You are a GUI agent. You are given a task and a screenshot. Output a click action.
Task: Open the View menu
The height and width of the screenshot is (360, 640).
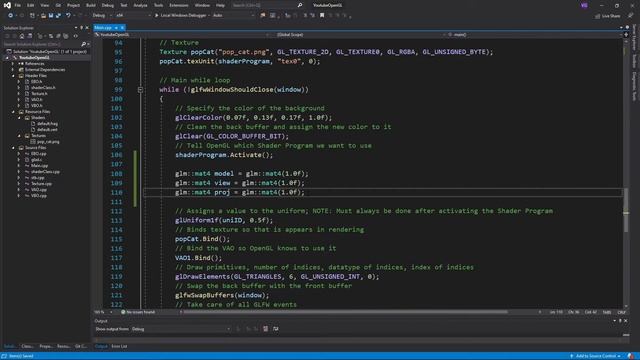click(x=44, y=5)
